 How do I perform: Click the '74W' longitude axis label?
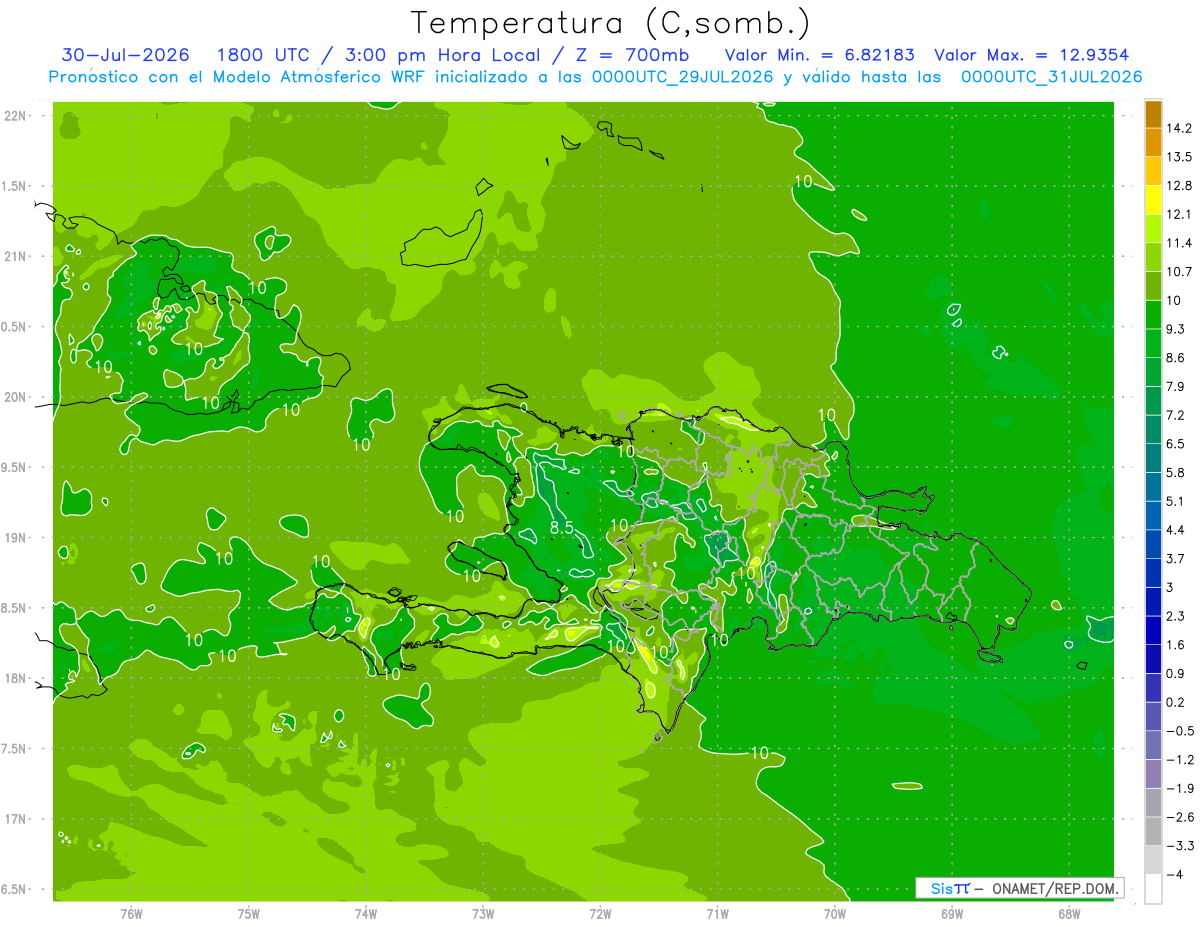[366, 913]
